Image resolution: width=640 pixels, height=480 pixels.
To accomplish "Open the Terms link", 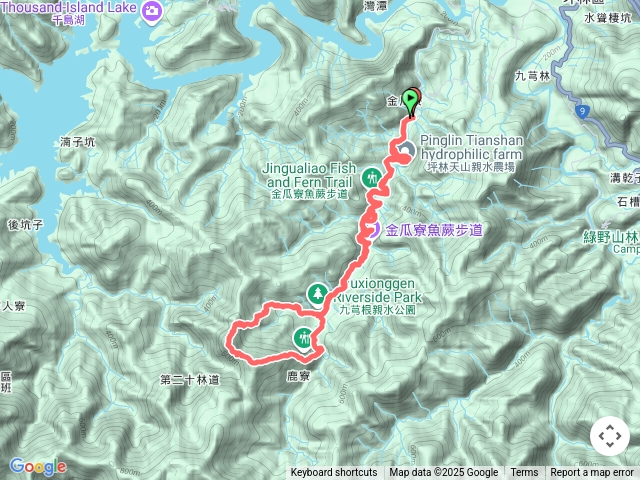I will coord(524,473).
